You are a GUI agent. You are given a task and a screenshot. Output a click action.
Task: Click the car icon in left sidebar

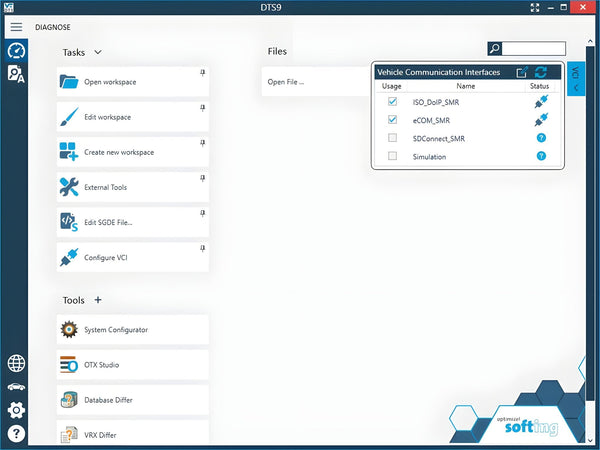16,387
